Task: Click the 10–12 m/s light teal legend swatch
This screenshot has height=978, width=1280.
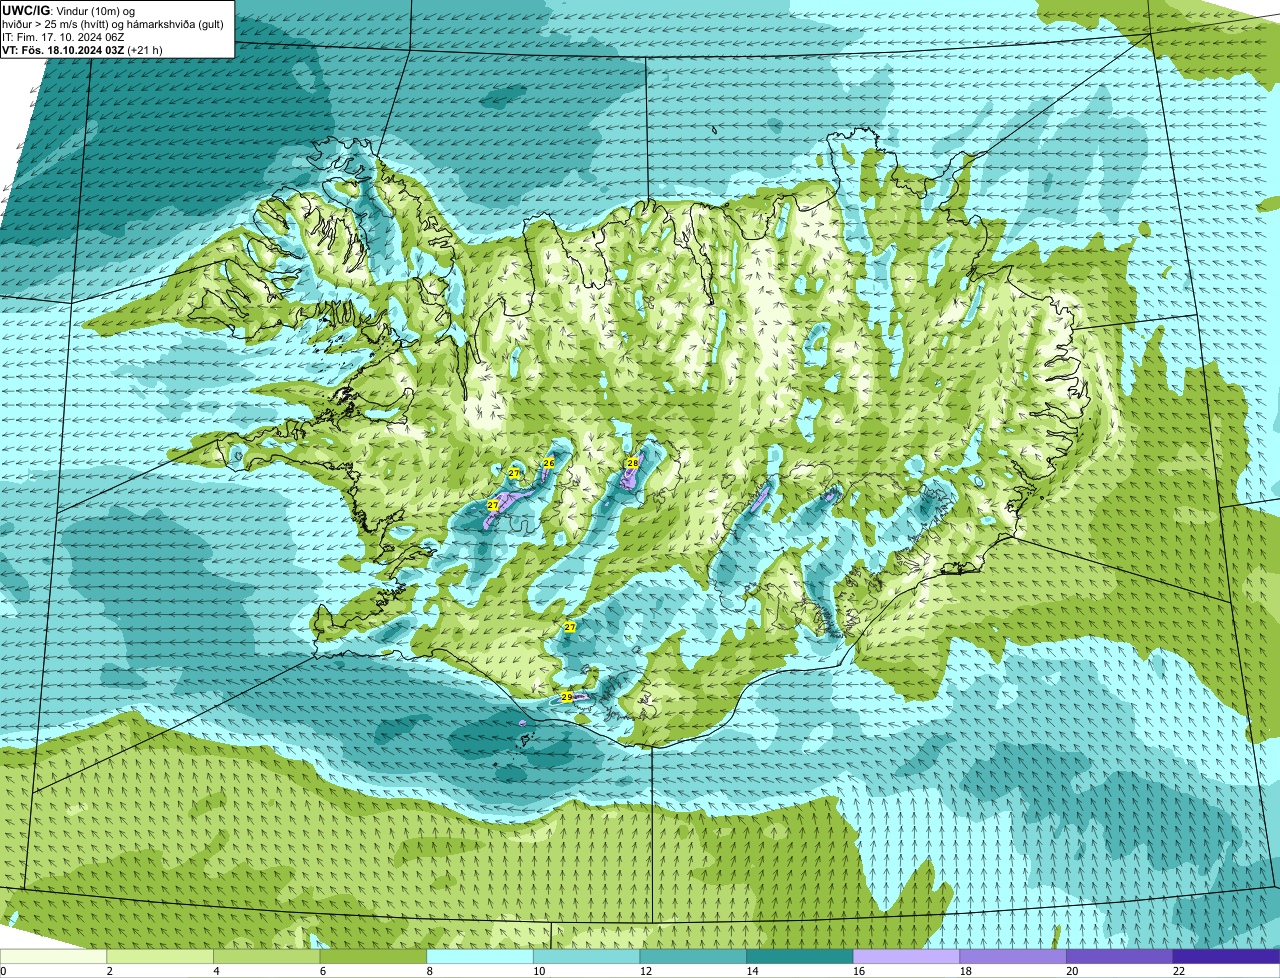Action: click(586, 956)
